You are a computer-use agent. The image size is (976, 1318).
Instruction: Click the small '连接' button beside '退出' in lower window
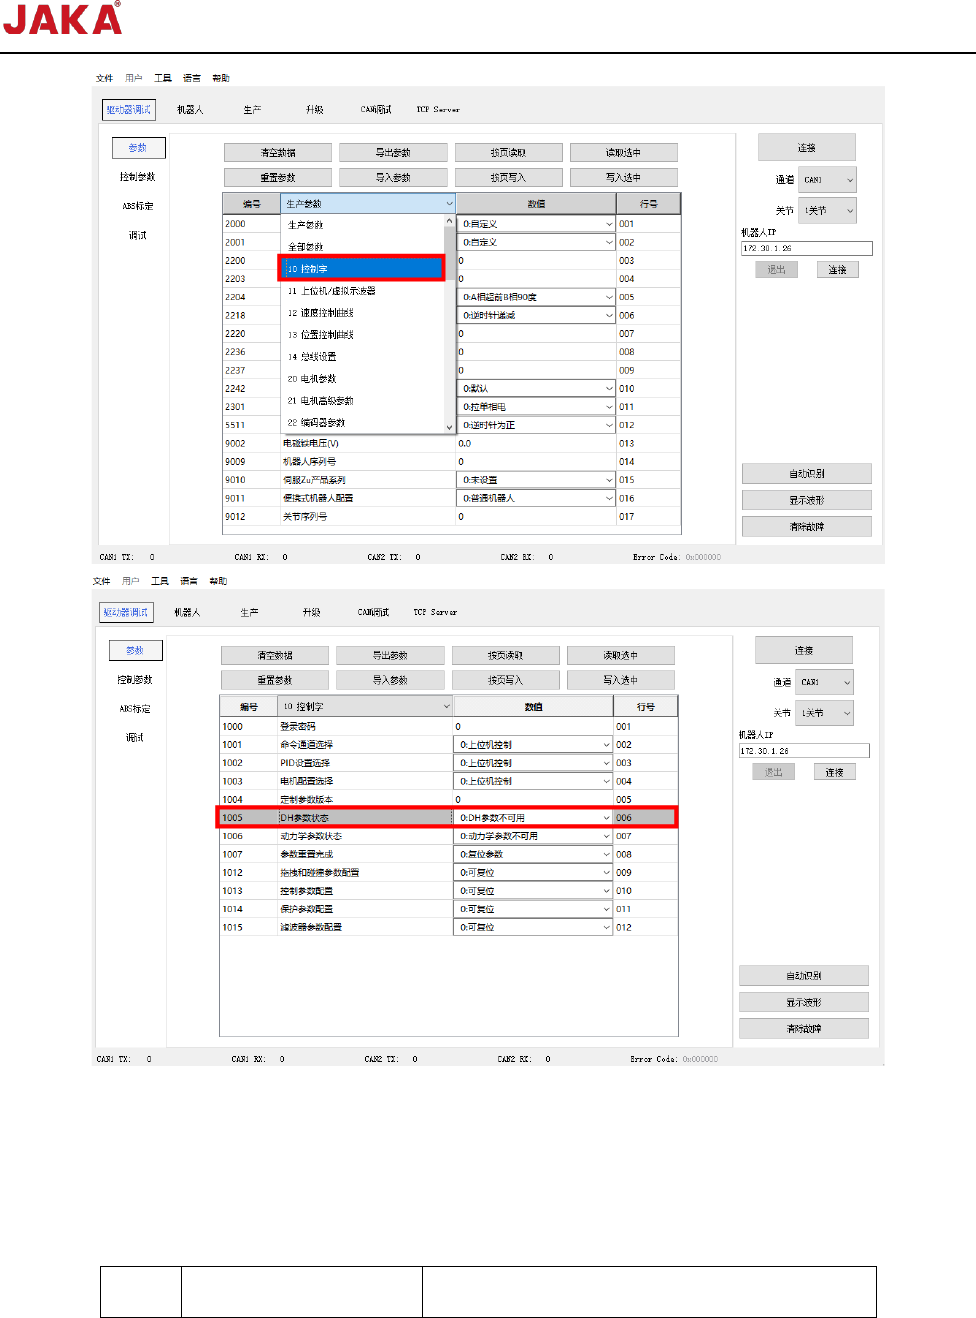pyautogui.click(x=835, y=773)
